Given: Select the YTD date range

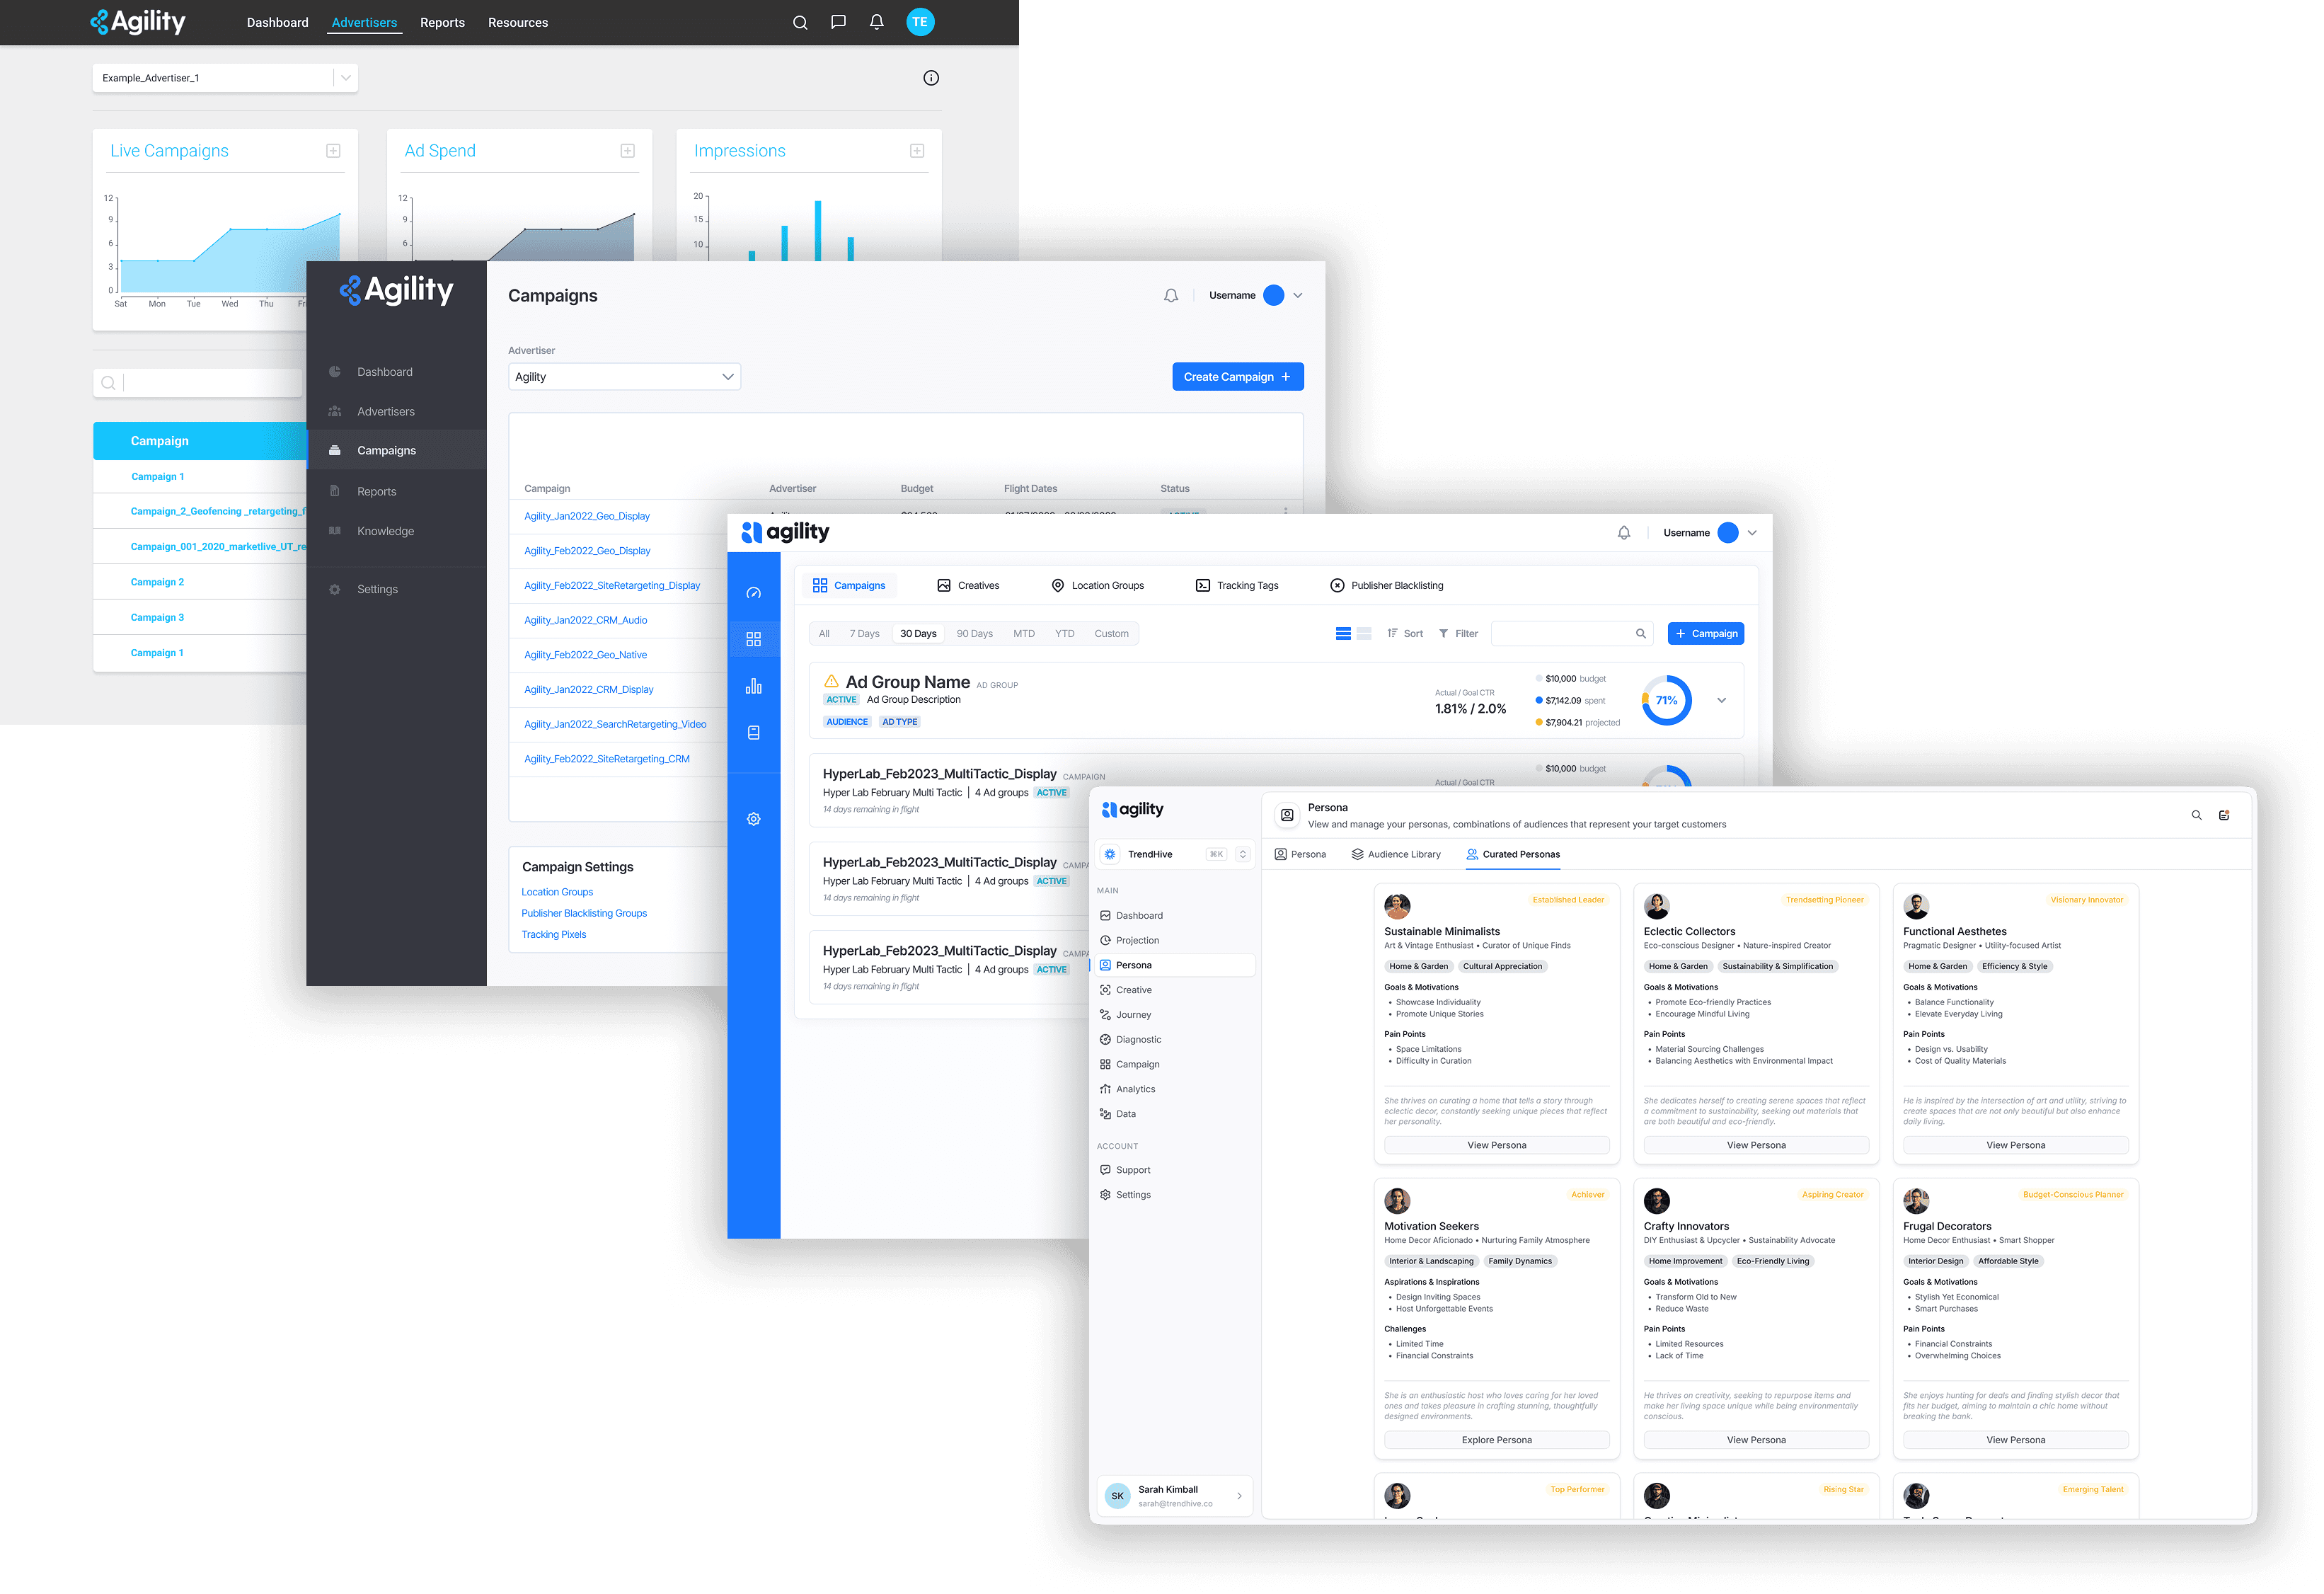Looking at the screenshot, I should (1065, 634).
